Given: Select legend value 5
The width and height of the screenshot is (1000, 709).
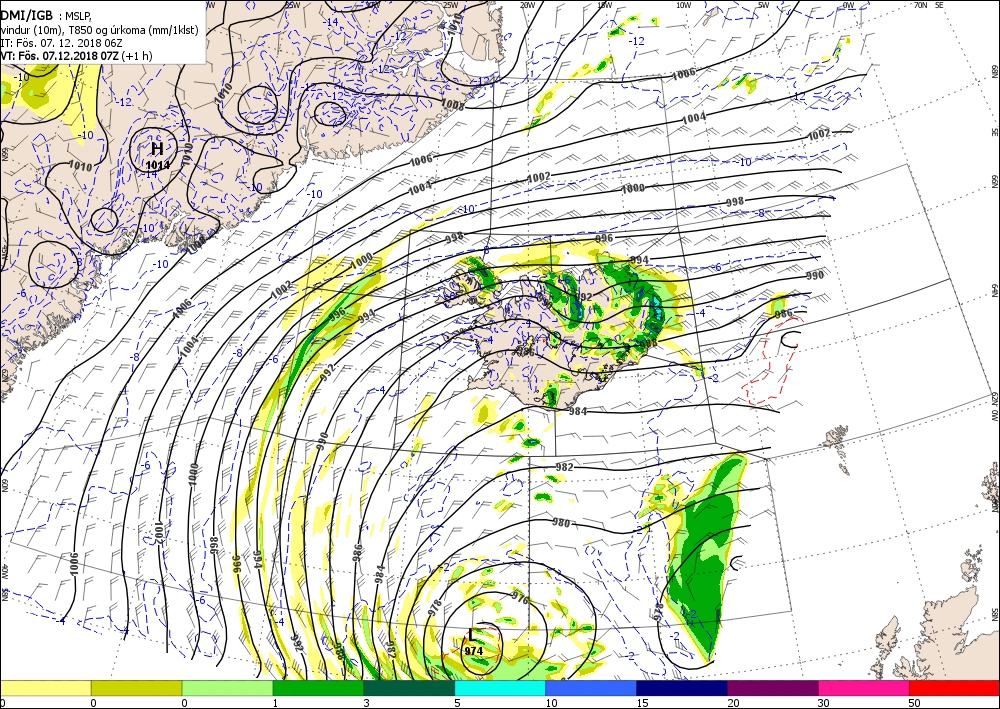Looking at the screenshot, I should point(457,703).
